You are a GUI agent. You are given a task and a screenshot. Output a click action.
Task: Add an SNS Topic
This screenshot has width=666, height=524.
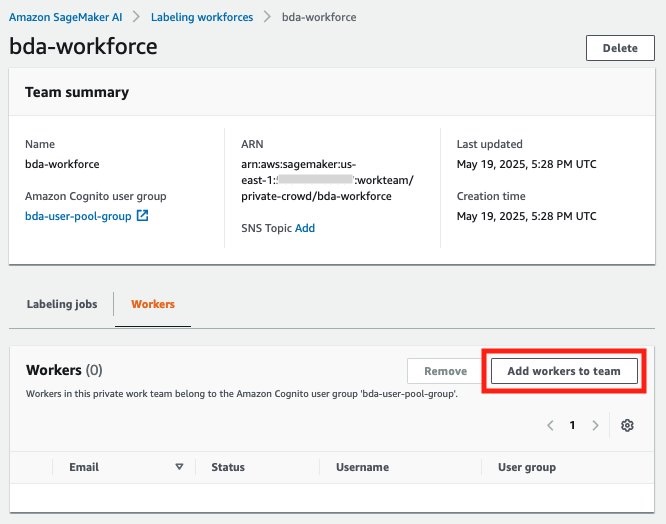pos(305,228)
